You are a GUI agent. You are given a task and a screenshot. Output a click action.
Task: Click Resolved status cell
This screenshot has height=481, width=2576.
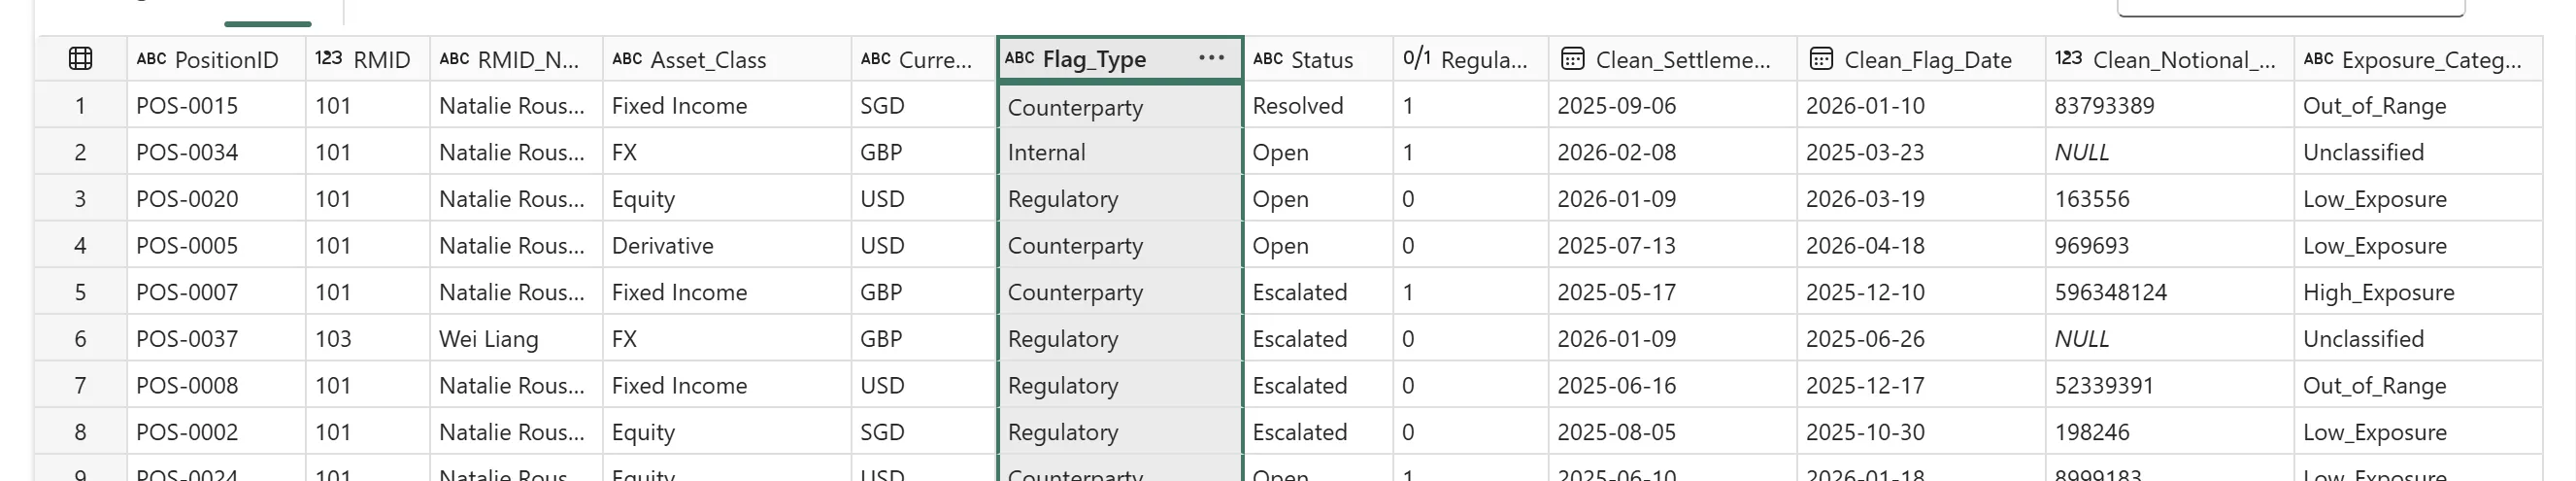point(1318,105)
